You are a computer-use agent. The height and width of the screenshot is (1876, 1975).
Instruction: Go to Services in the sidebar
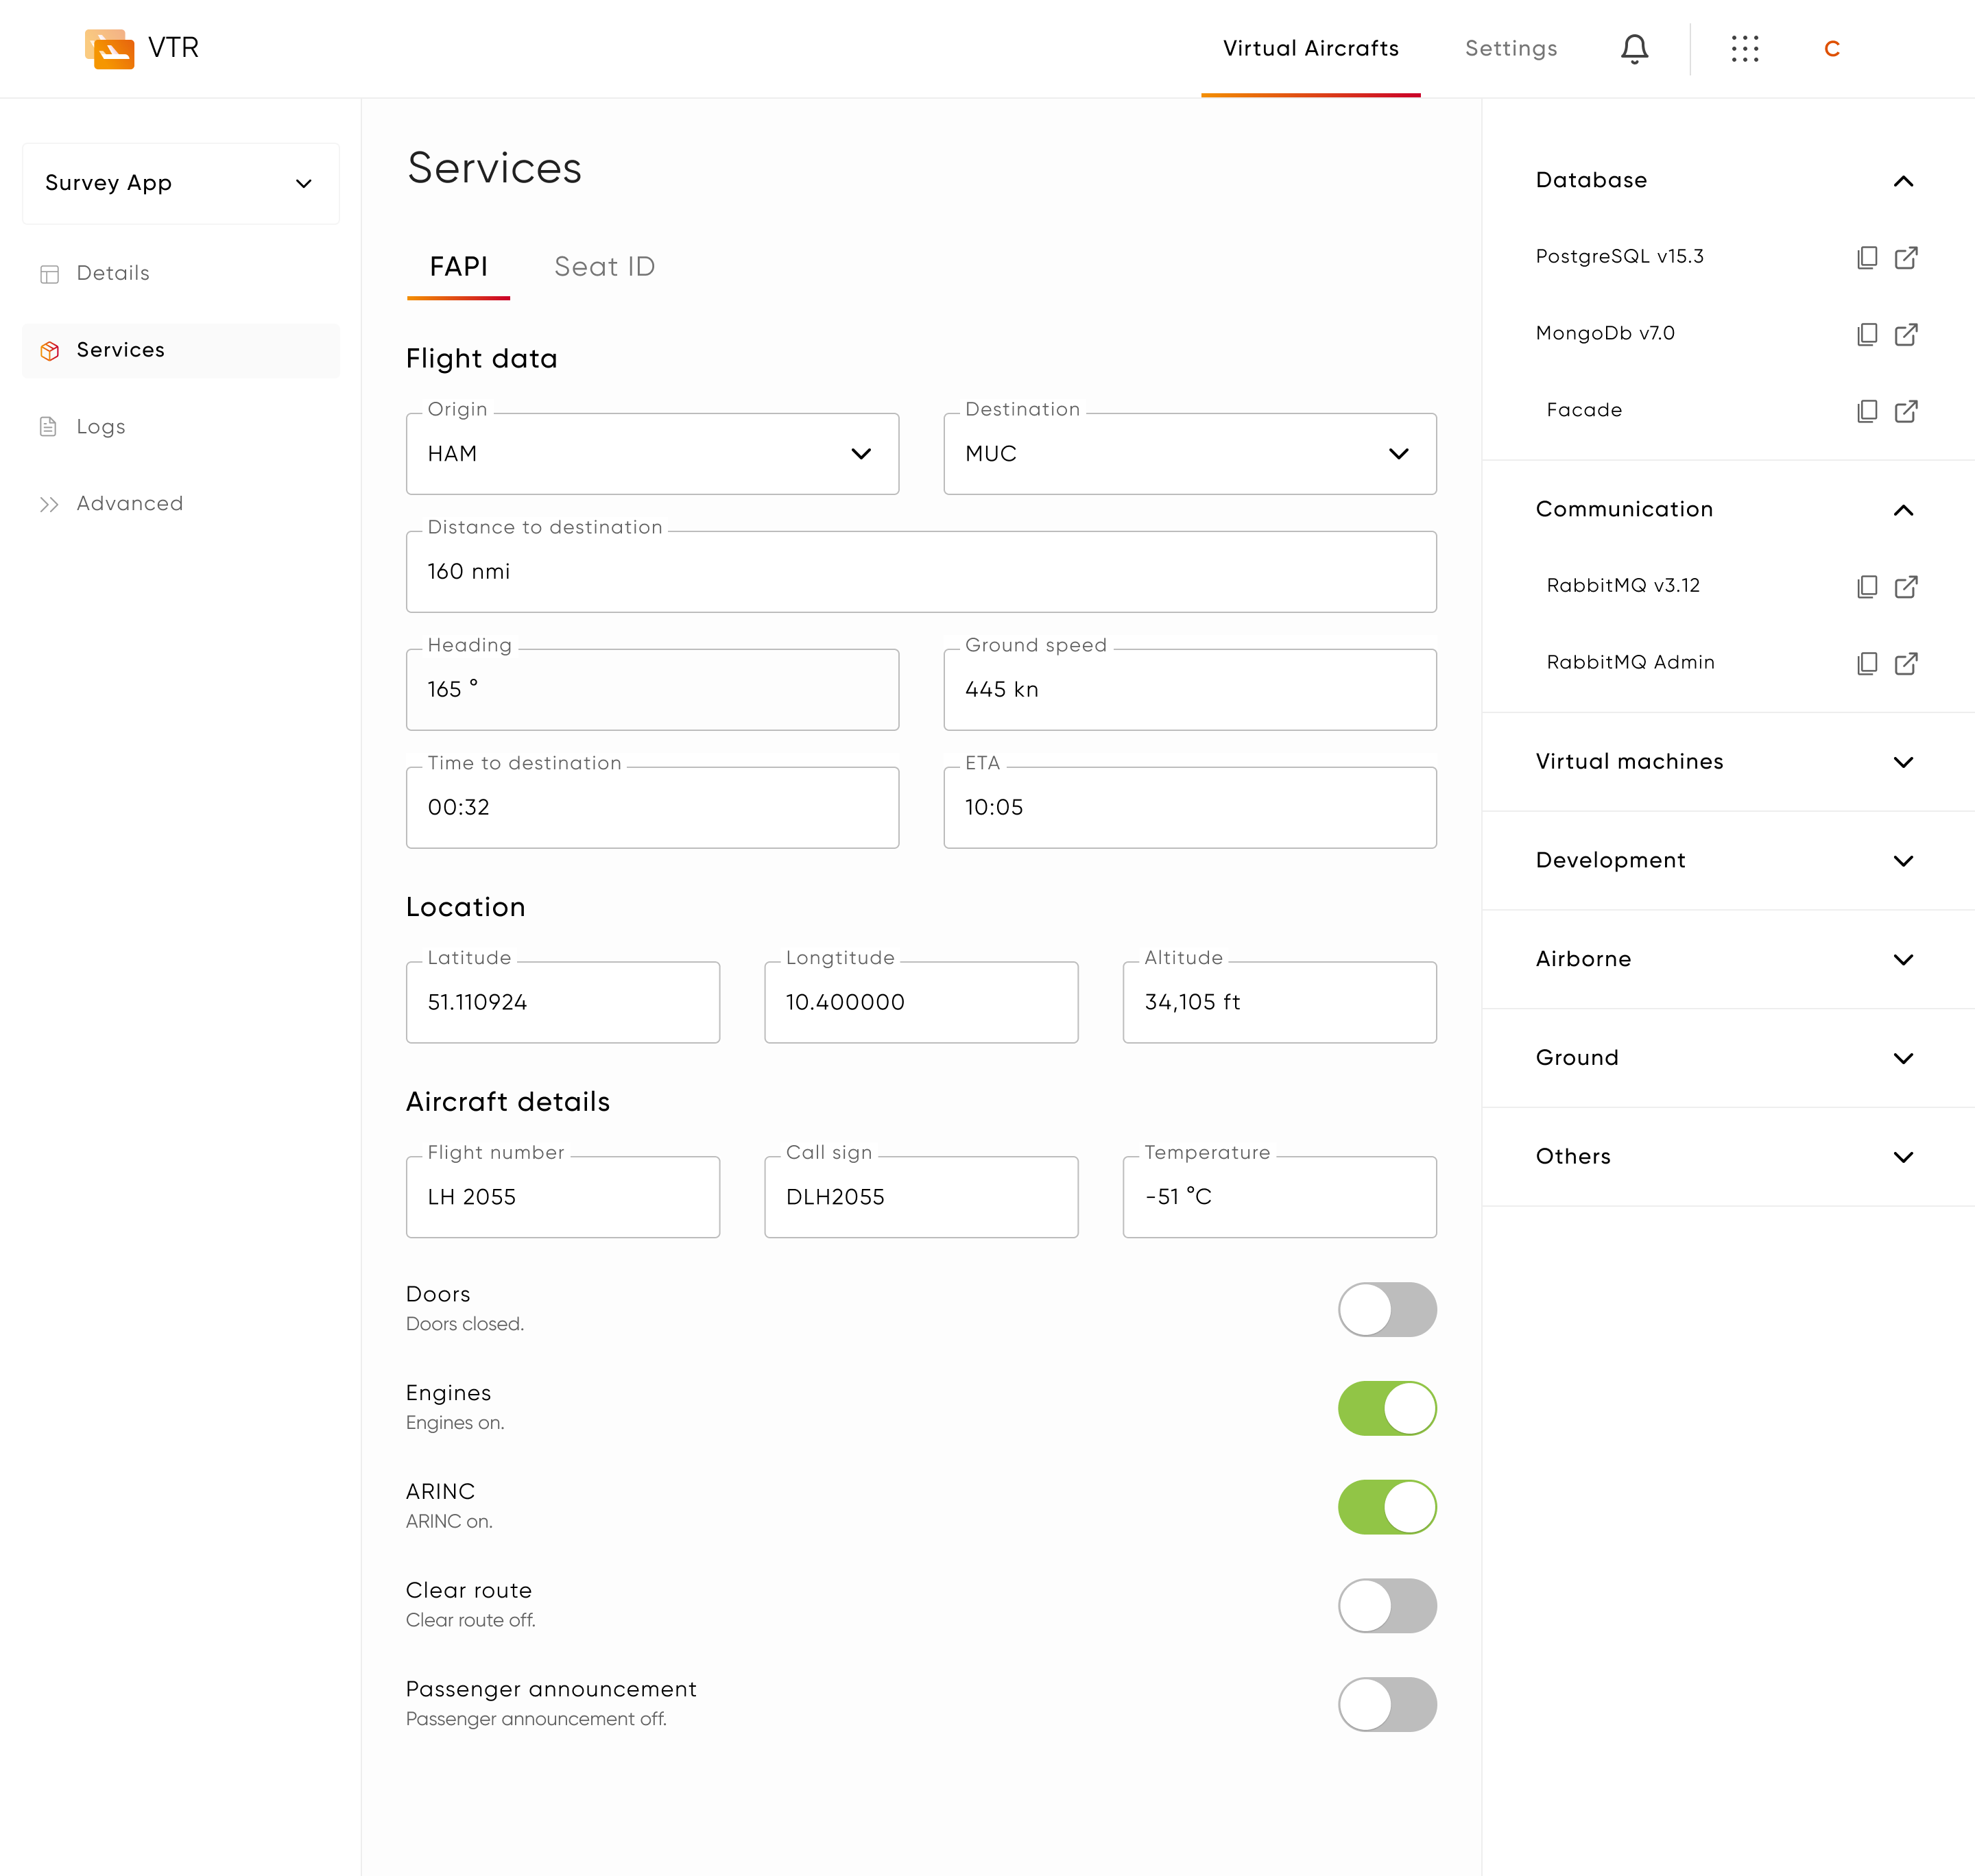[x=120, y=350]
